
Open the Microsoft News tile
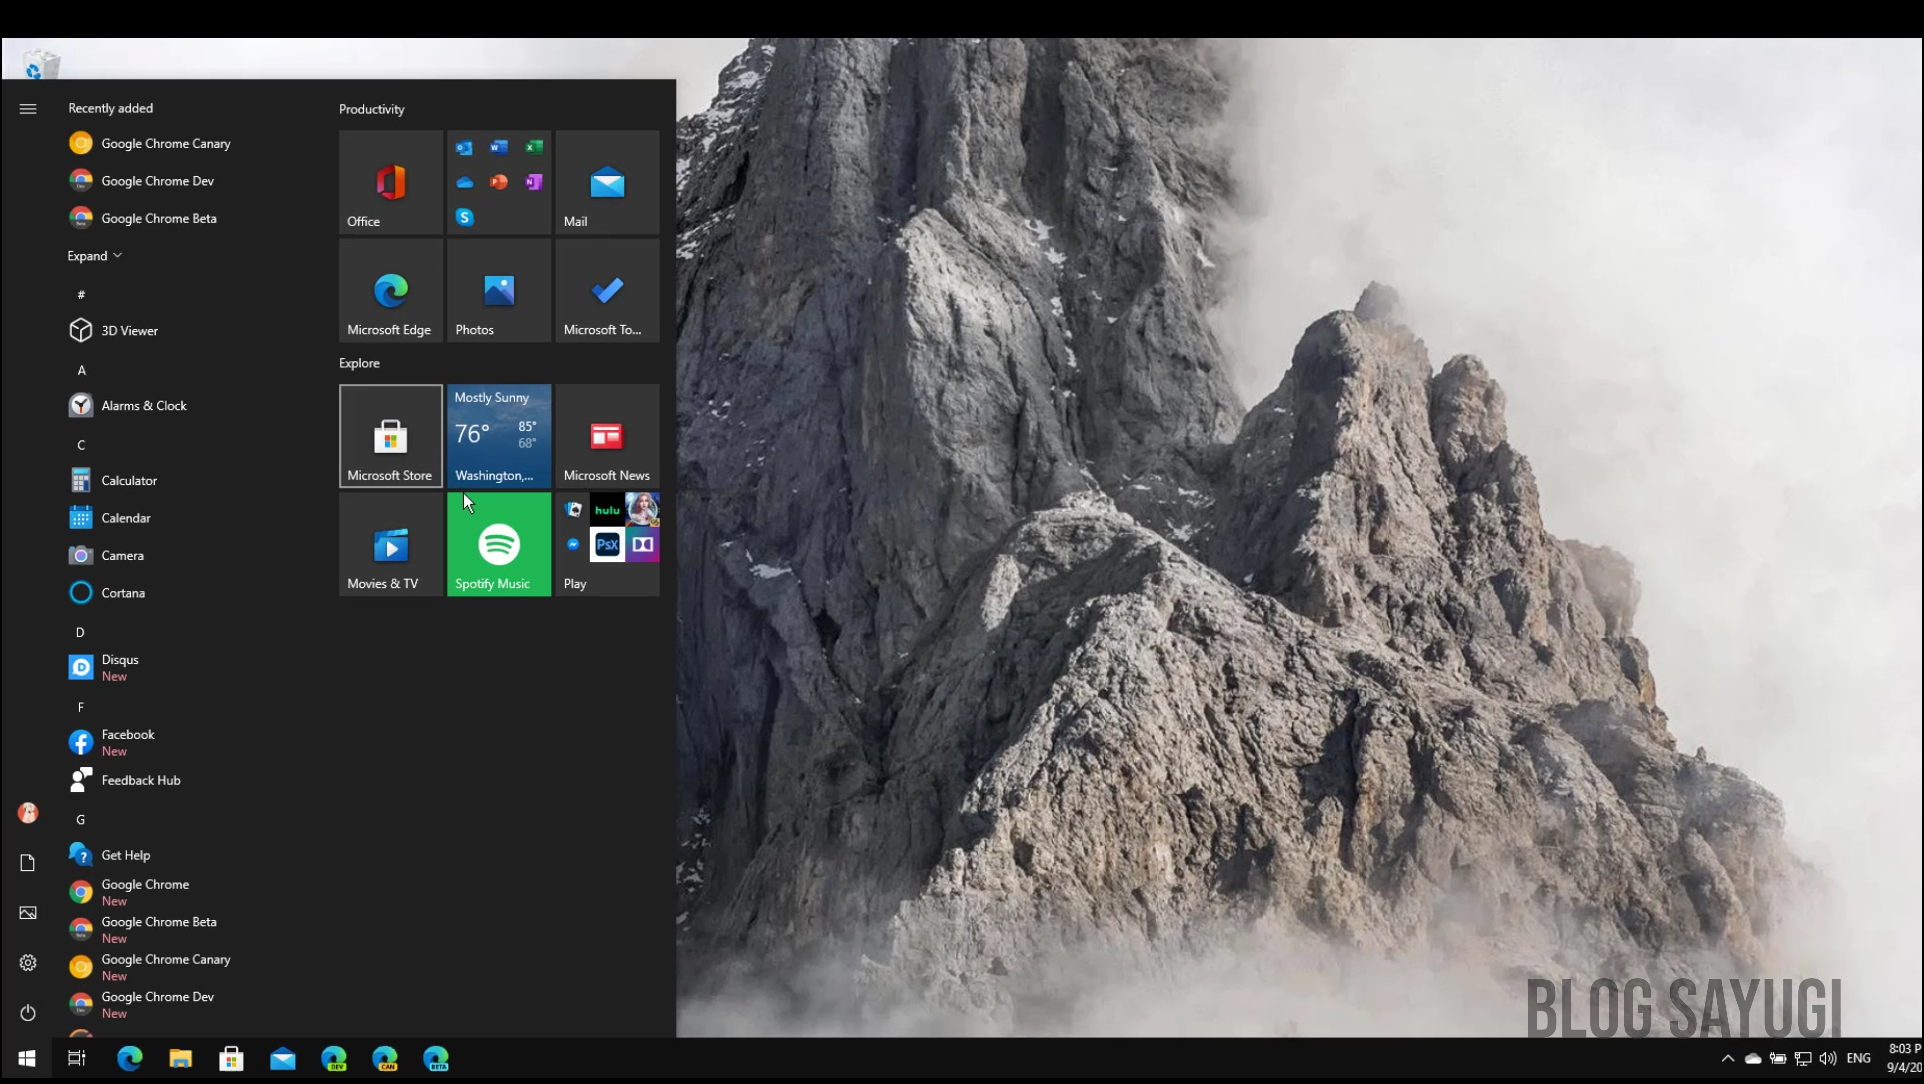point(606,437)
